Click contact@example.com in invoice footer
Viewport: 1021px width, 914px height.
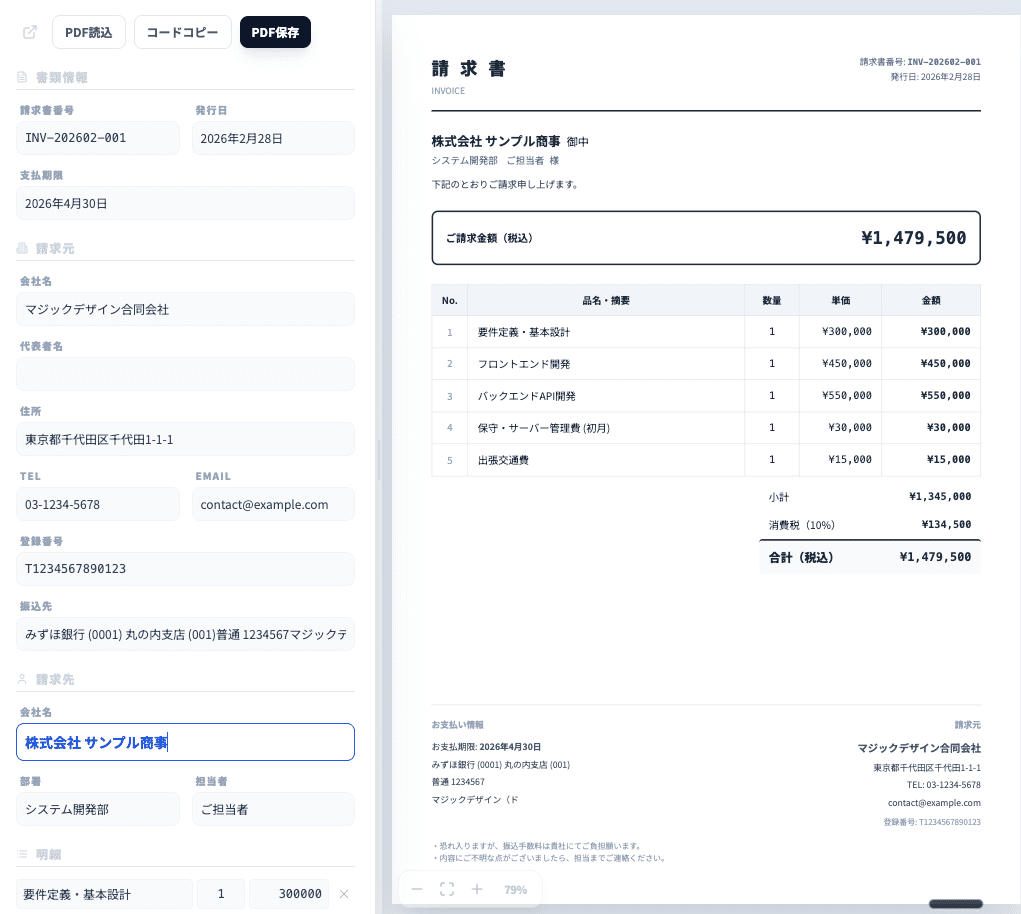[934, 803]
